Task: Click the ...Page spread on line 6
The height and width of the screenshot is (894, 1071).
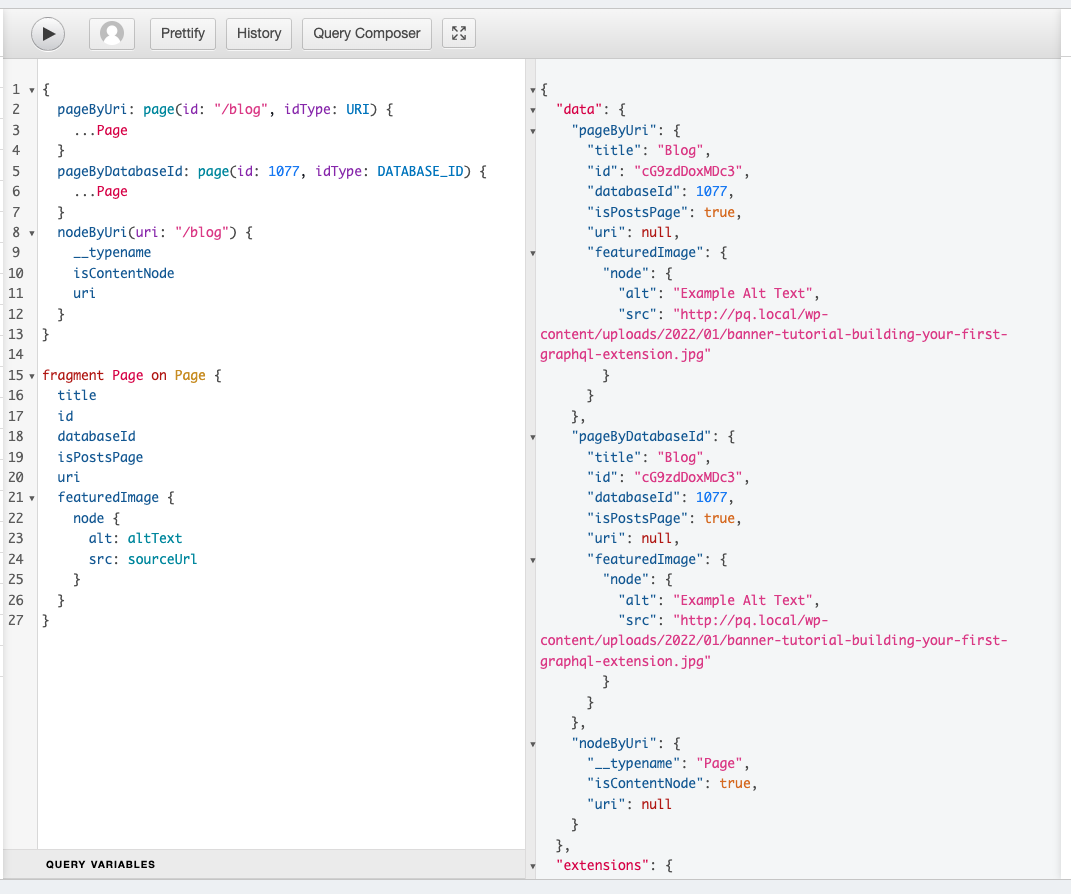Action: (x=100, y=191)
